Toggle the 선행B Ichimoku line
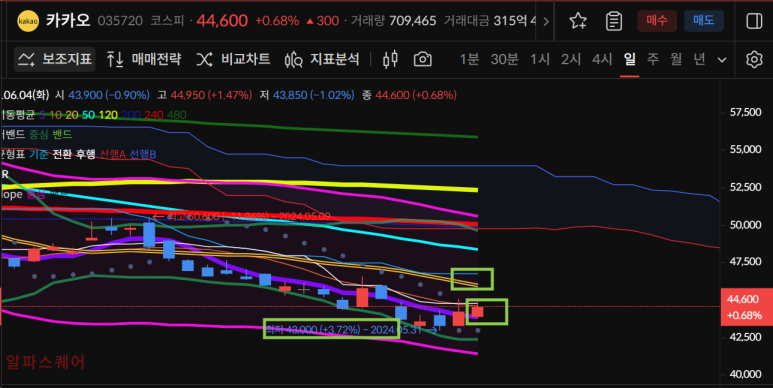Image resolution: width=773 pixels, height=388 pixels. point(142,154)
